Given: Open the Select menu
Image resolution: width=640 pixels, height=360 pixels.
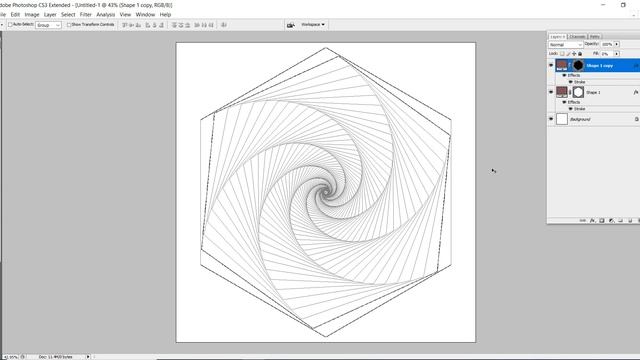Looking at the screenshot, I should (68, 14).
